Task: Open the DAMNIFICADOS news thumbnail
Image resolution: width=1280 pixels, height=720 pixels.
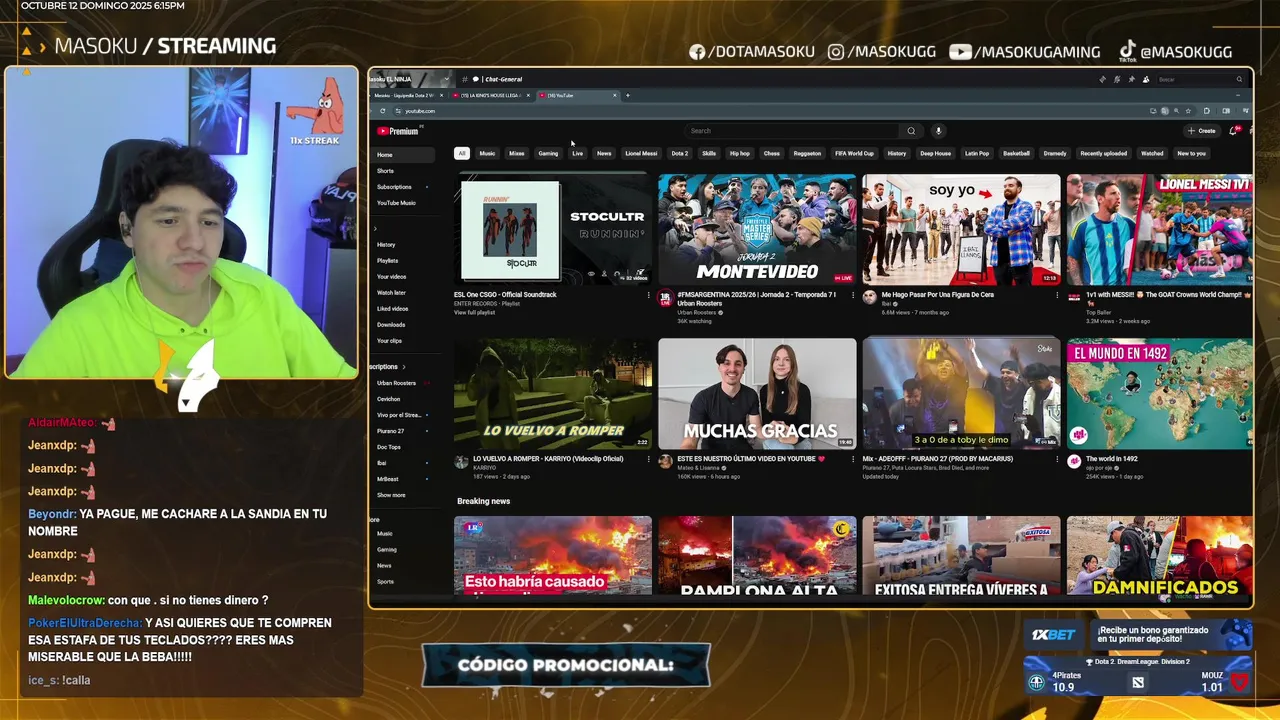Action: 1160,555
